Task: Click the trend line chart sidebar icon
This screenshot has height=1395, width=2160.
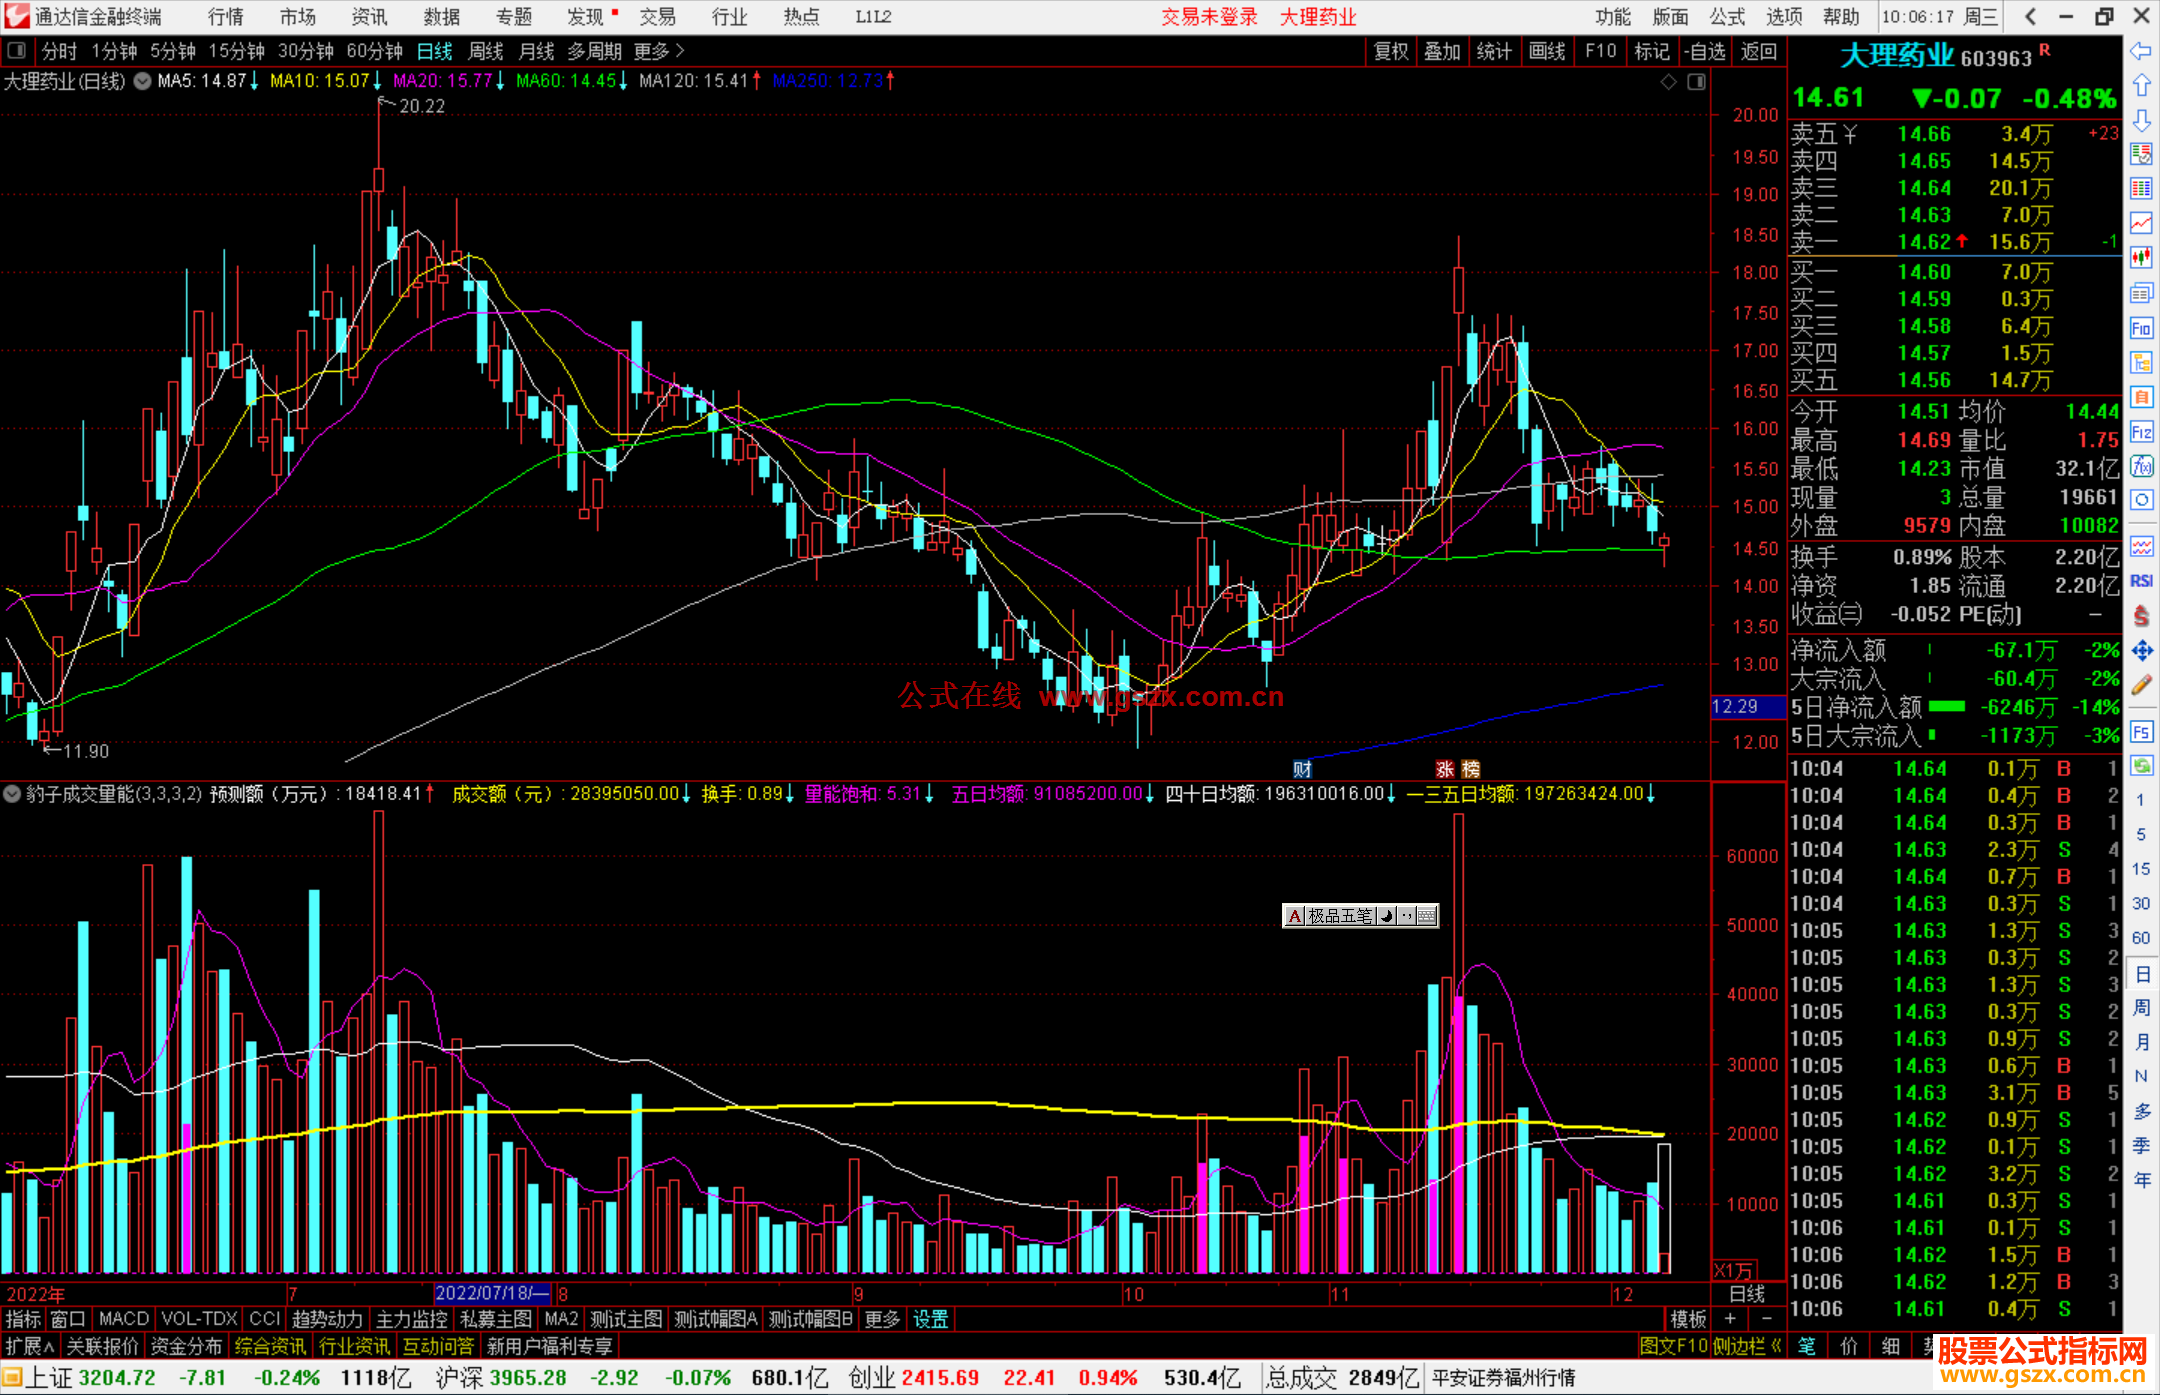Action: click(2141, 222)
